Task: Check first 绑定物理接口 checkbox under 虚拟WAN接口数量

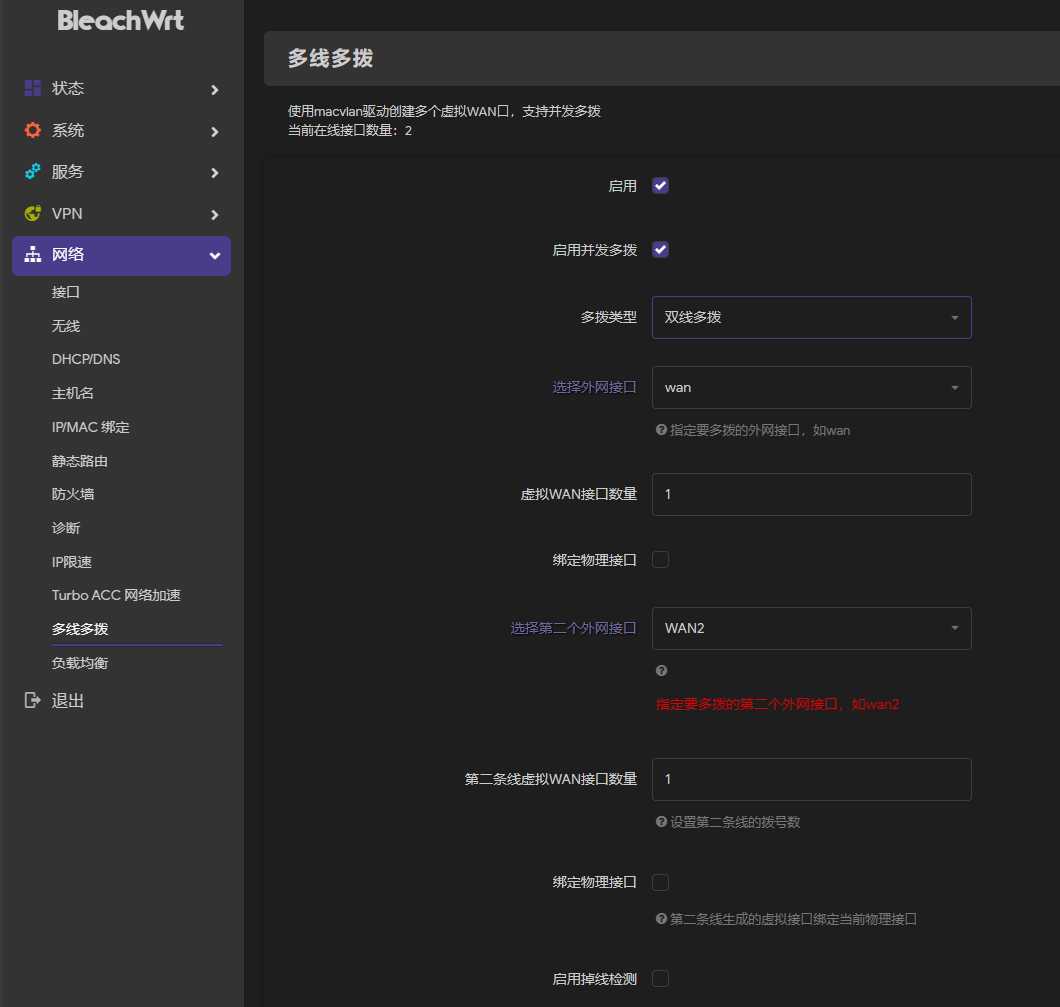Action: pyautogui.click(x=660, y=560)
